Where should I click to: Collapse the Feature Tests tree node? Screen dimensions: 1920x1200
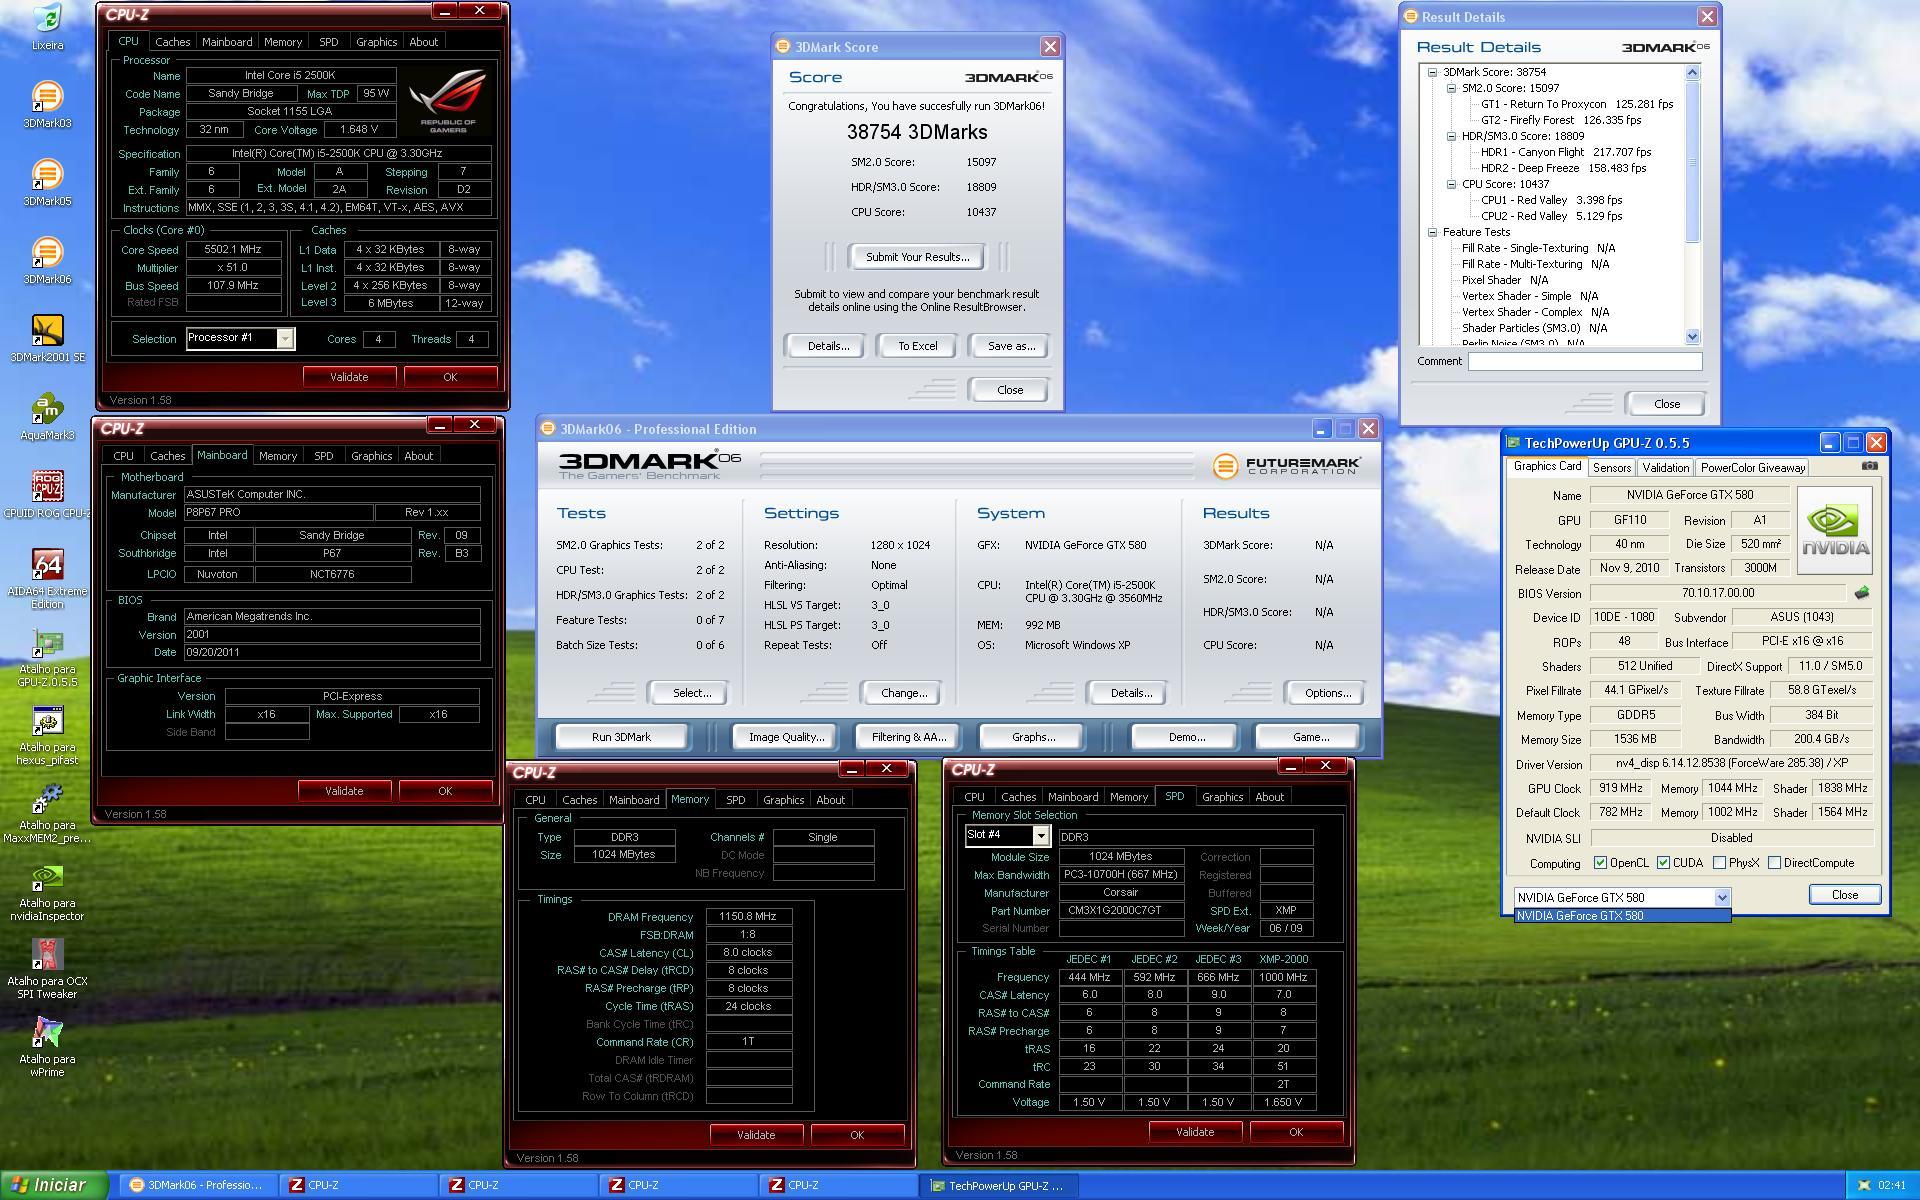1432,232
